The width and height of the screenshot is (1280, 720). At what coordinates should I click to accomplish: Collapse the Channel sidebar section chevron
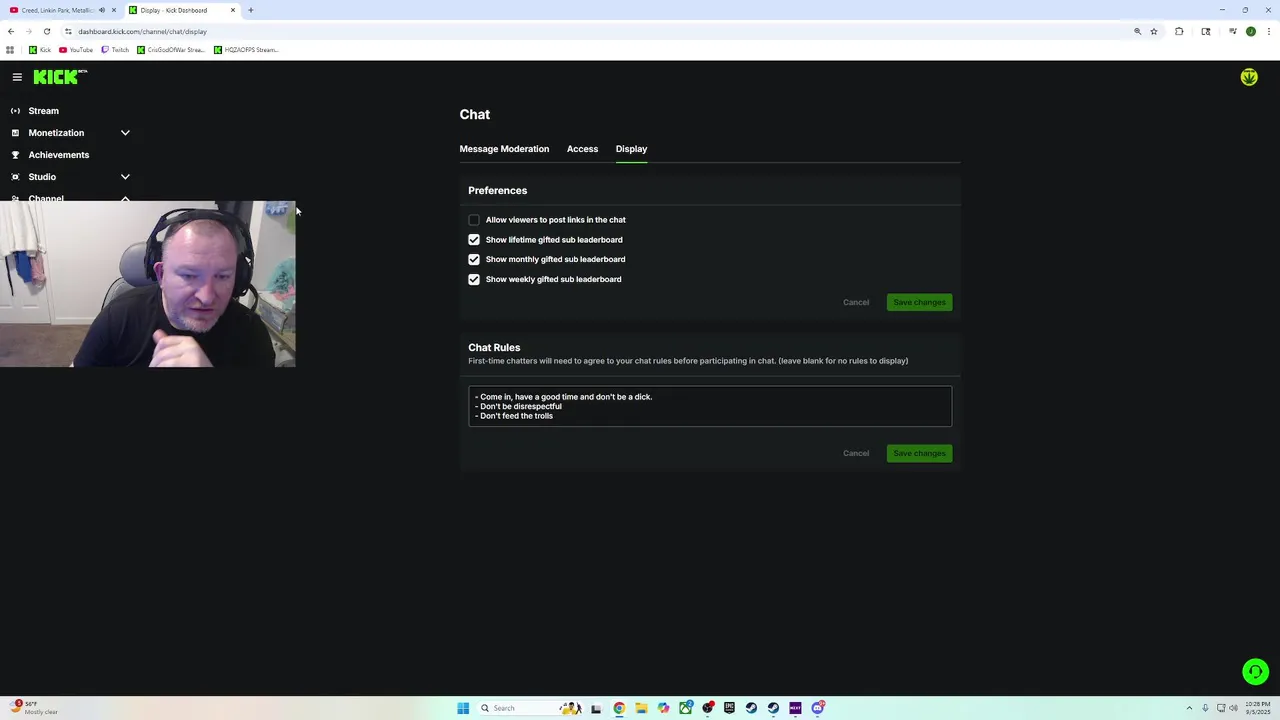tap(125, 198)
